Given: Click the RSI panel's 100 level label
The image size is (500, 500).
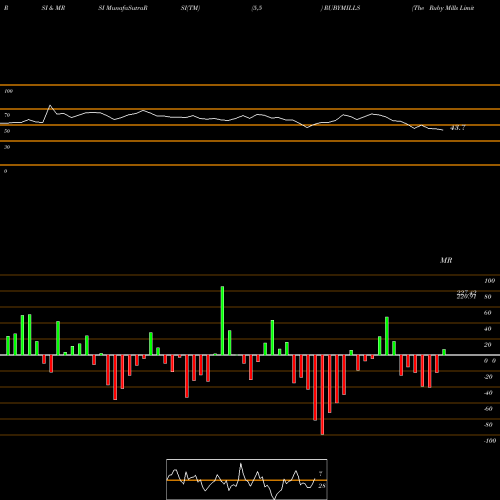Looking at the screenshot, I should (x=8, y=91).
